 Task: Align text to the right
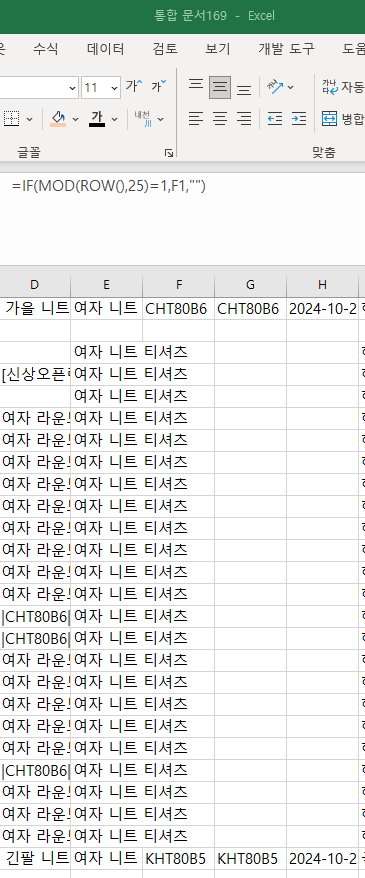244,119
